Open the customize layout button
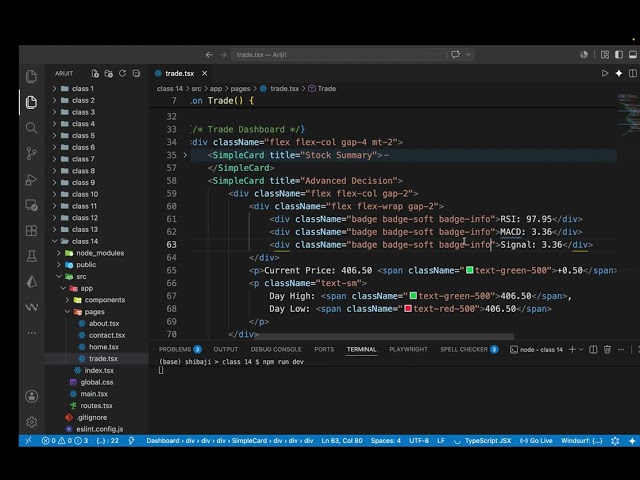Screen dimensions: 640x480 605,55
